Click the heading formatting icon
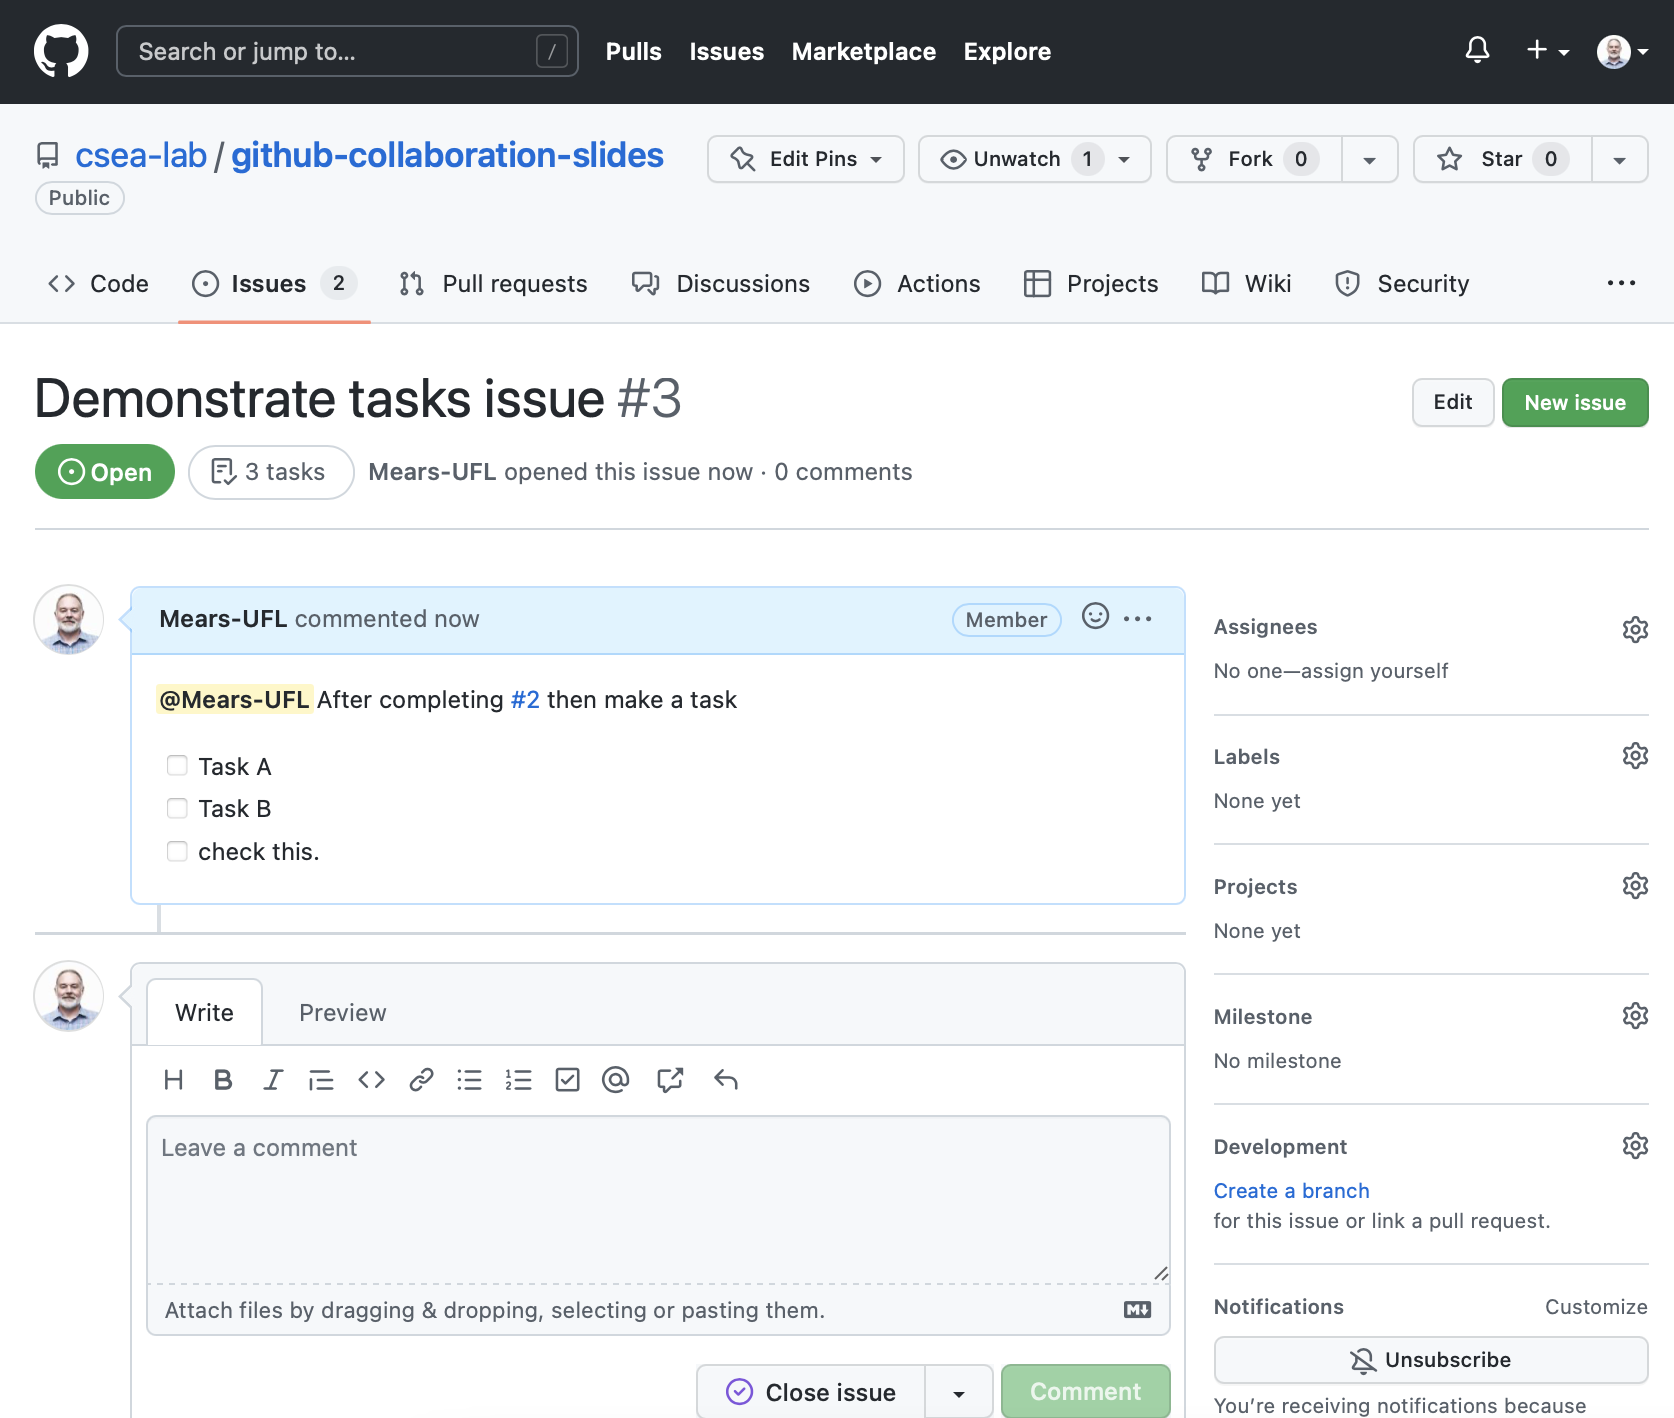 click(x=173, y=1080)
